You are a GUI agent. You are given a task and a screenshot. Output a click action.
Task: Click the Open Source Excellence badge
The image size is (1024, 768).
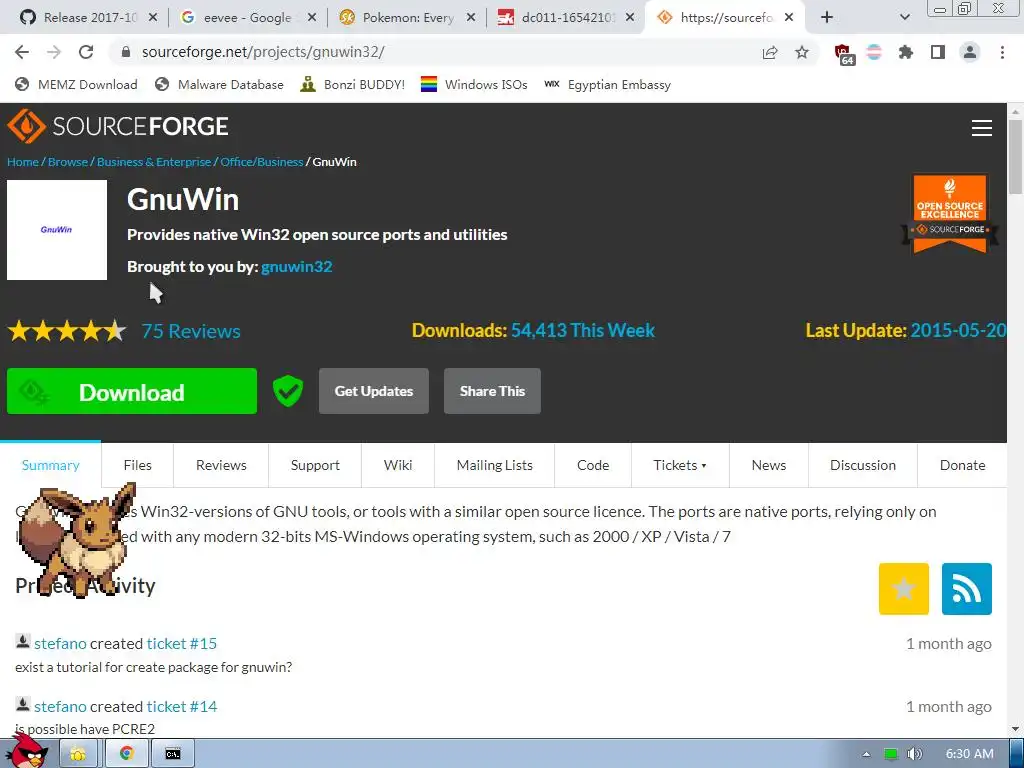[950, 213]
